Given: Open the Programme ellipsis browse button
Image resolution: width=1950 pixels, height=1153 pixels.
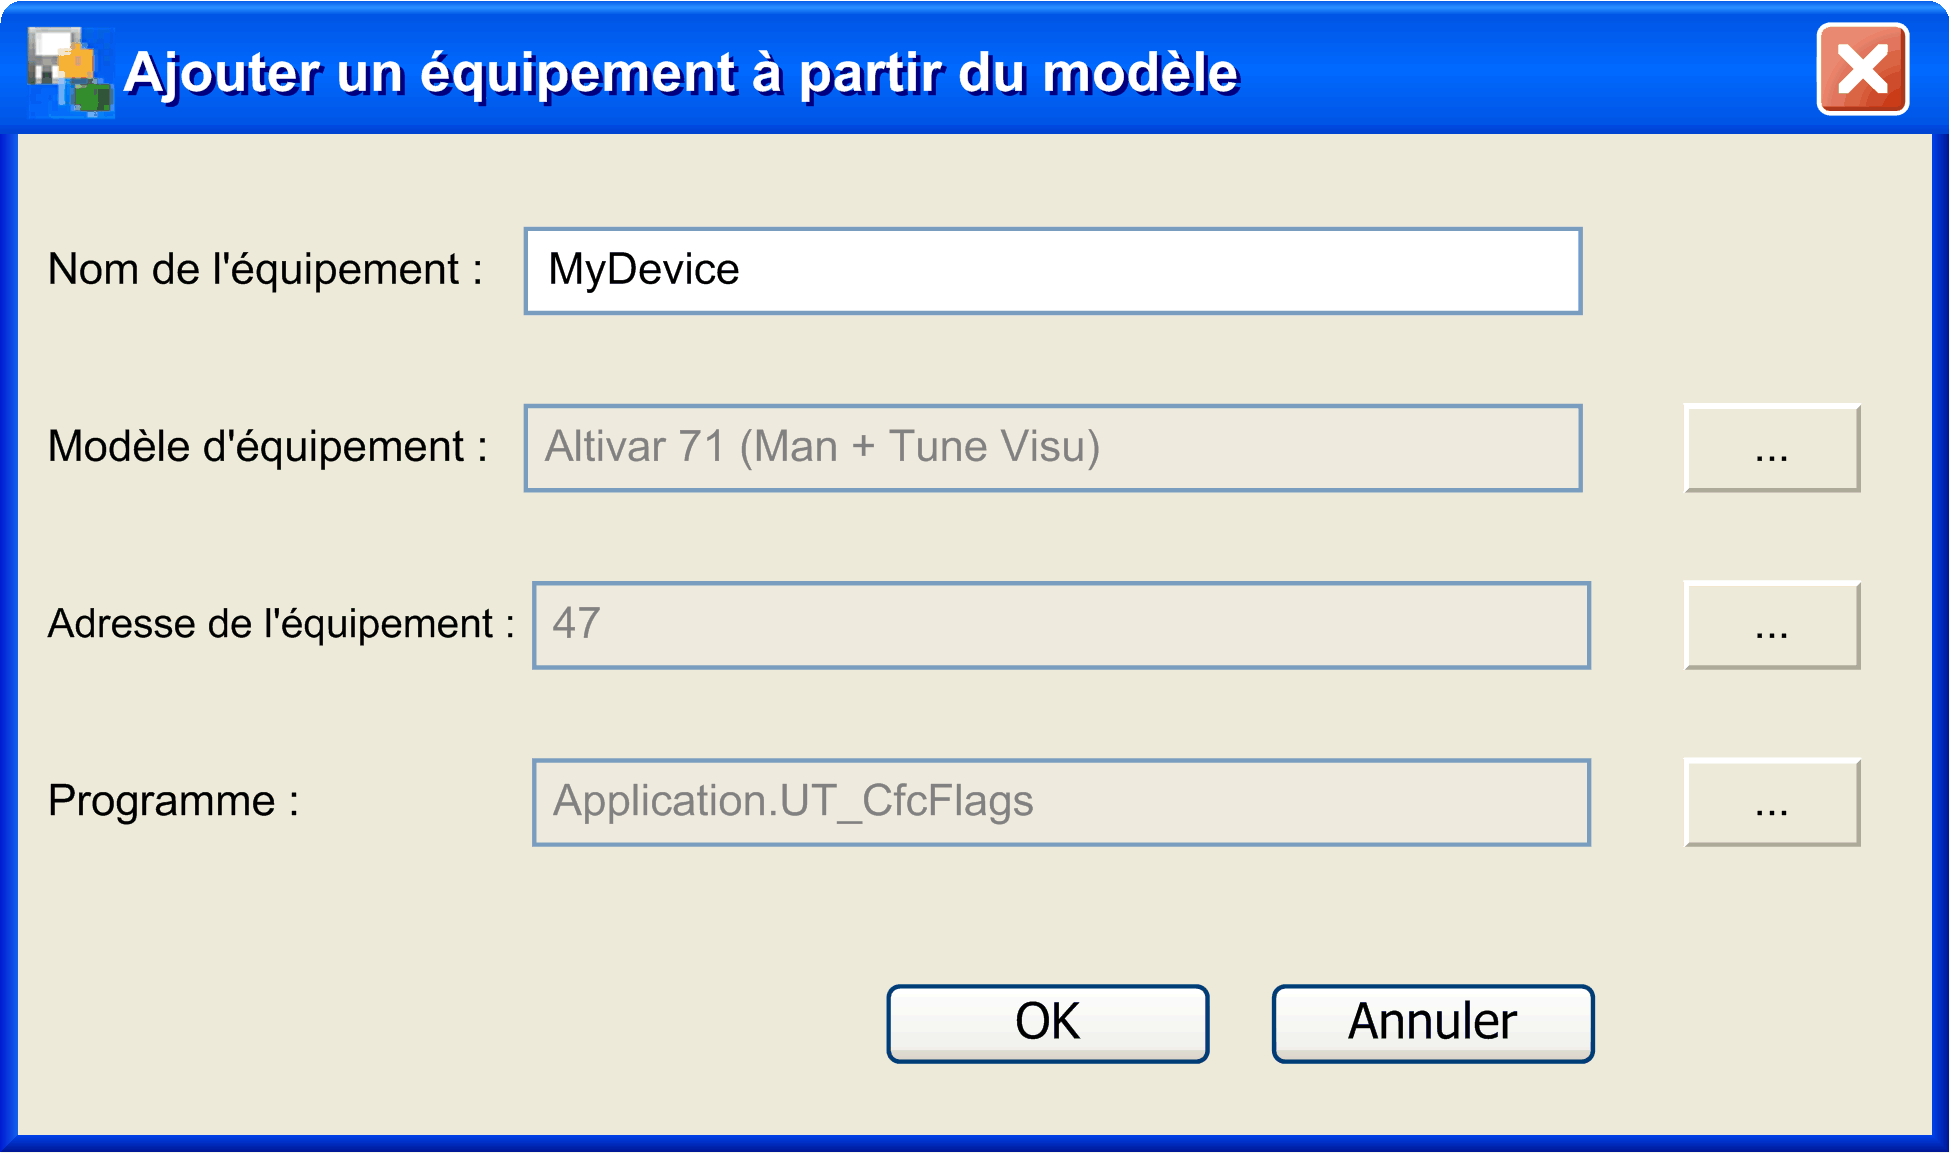Looking at the screenshot, I should pyautogui.click(x=1771, y=802).
